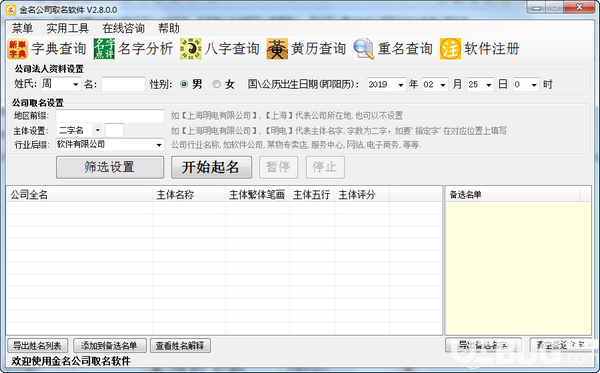Expand the birth month 02 dropdown
Screen dimensions: 600x373
(442, 85)
